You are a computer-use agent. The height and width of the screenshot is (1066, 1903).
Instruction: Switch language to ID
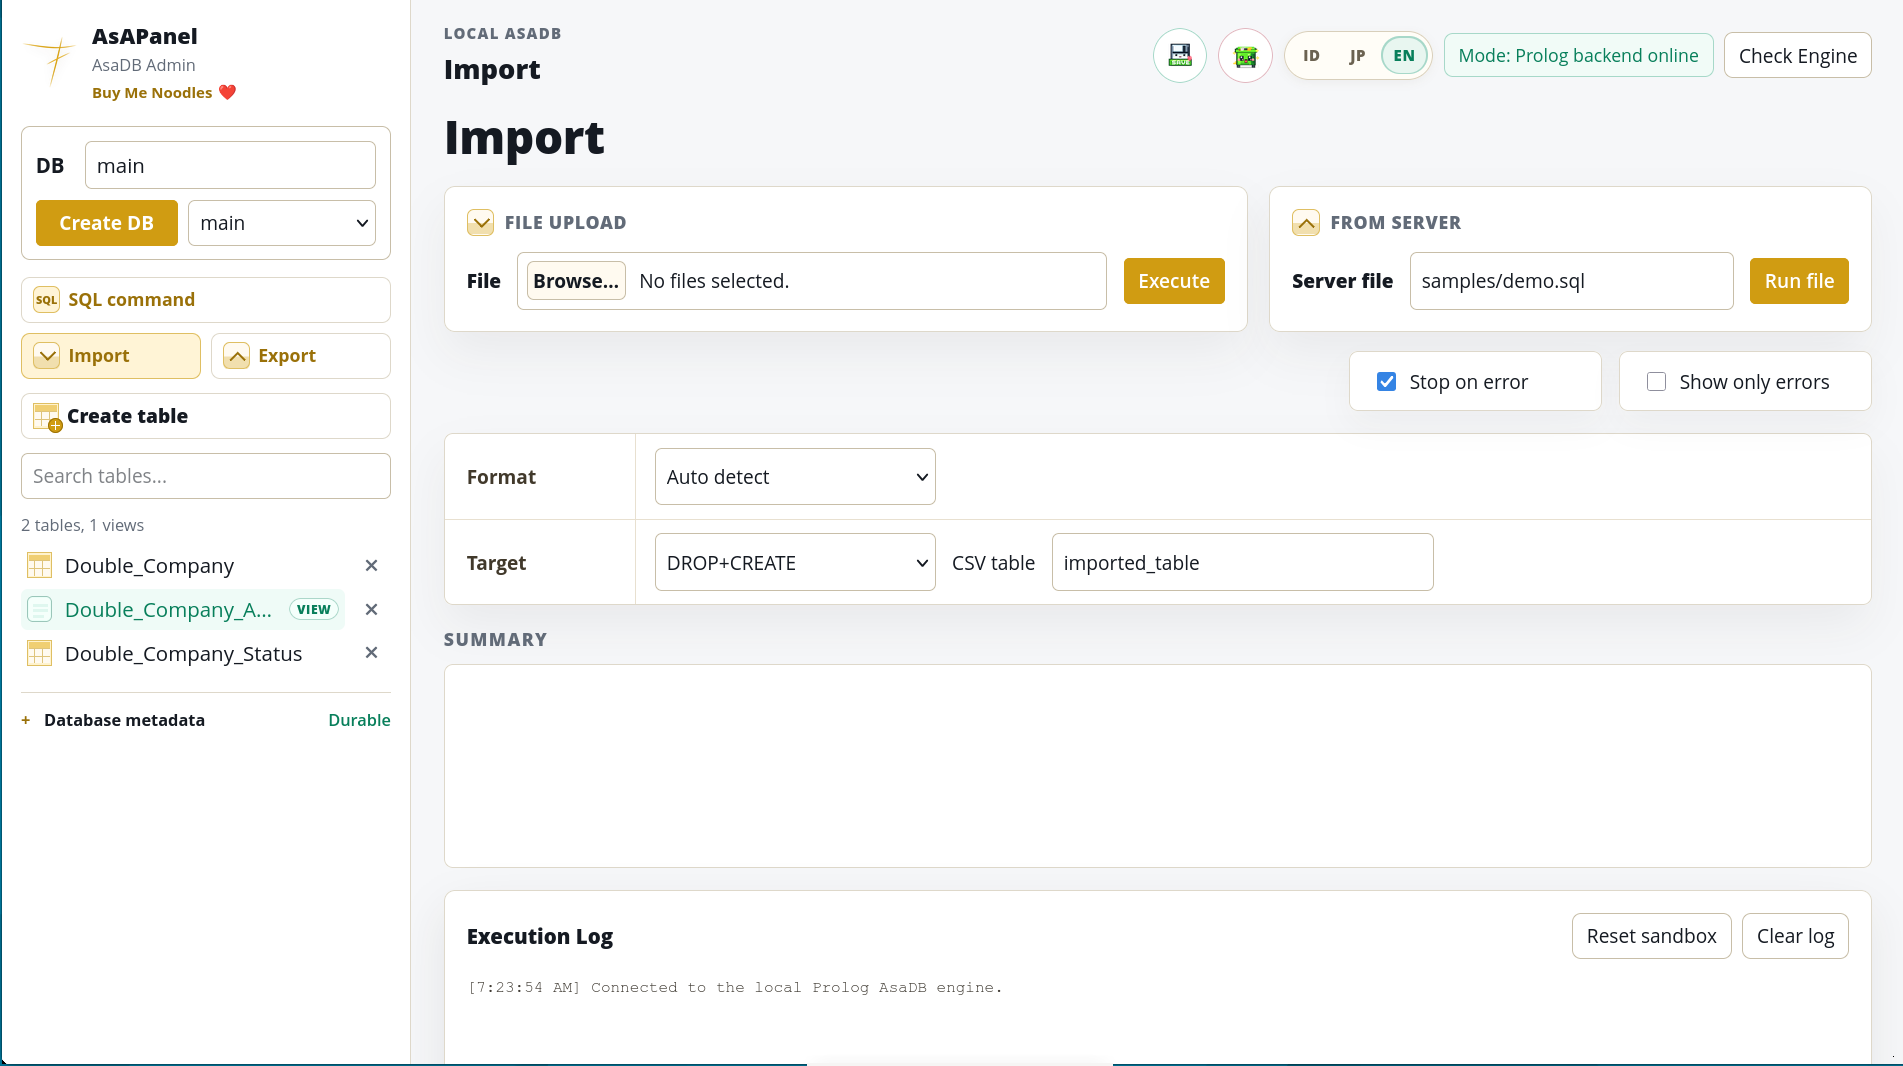click(x=1311, y=56)
